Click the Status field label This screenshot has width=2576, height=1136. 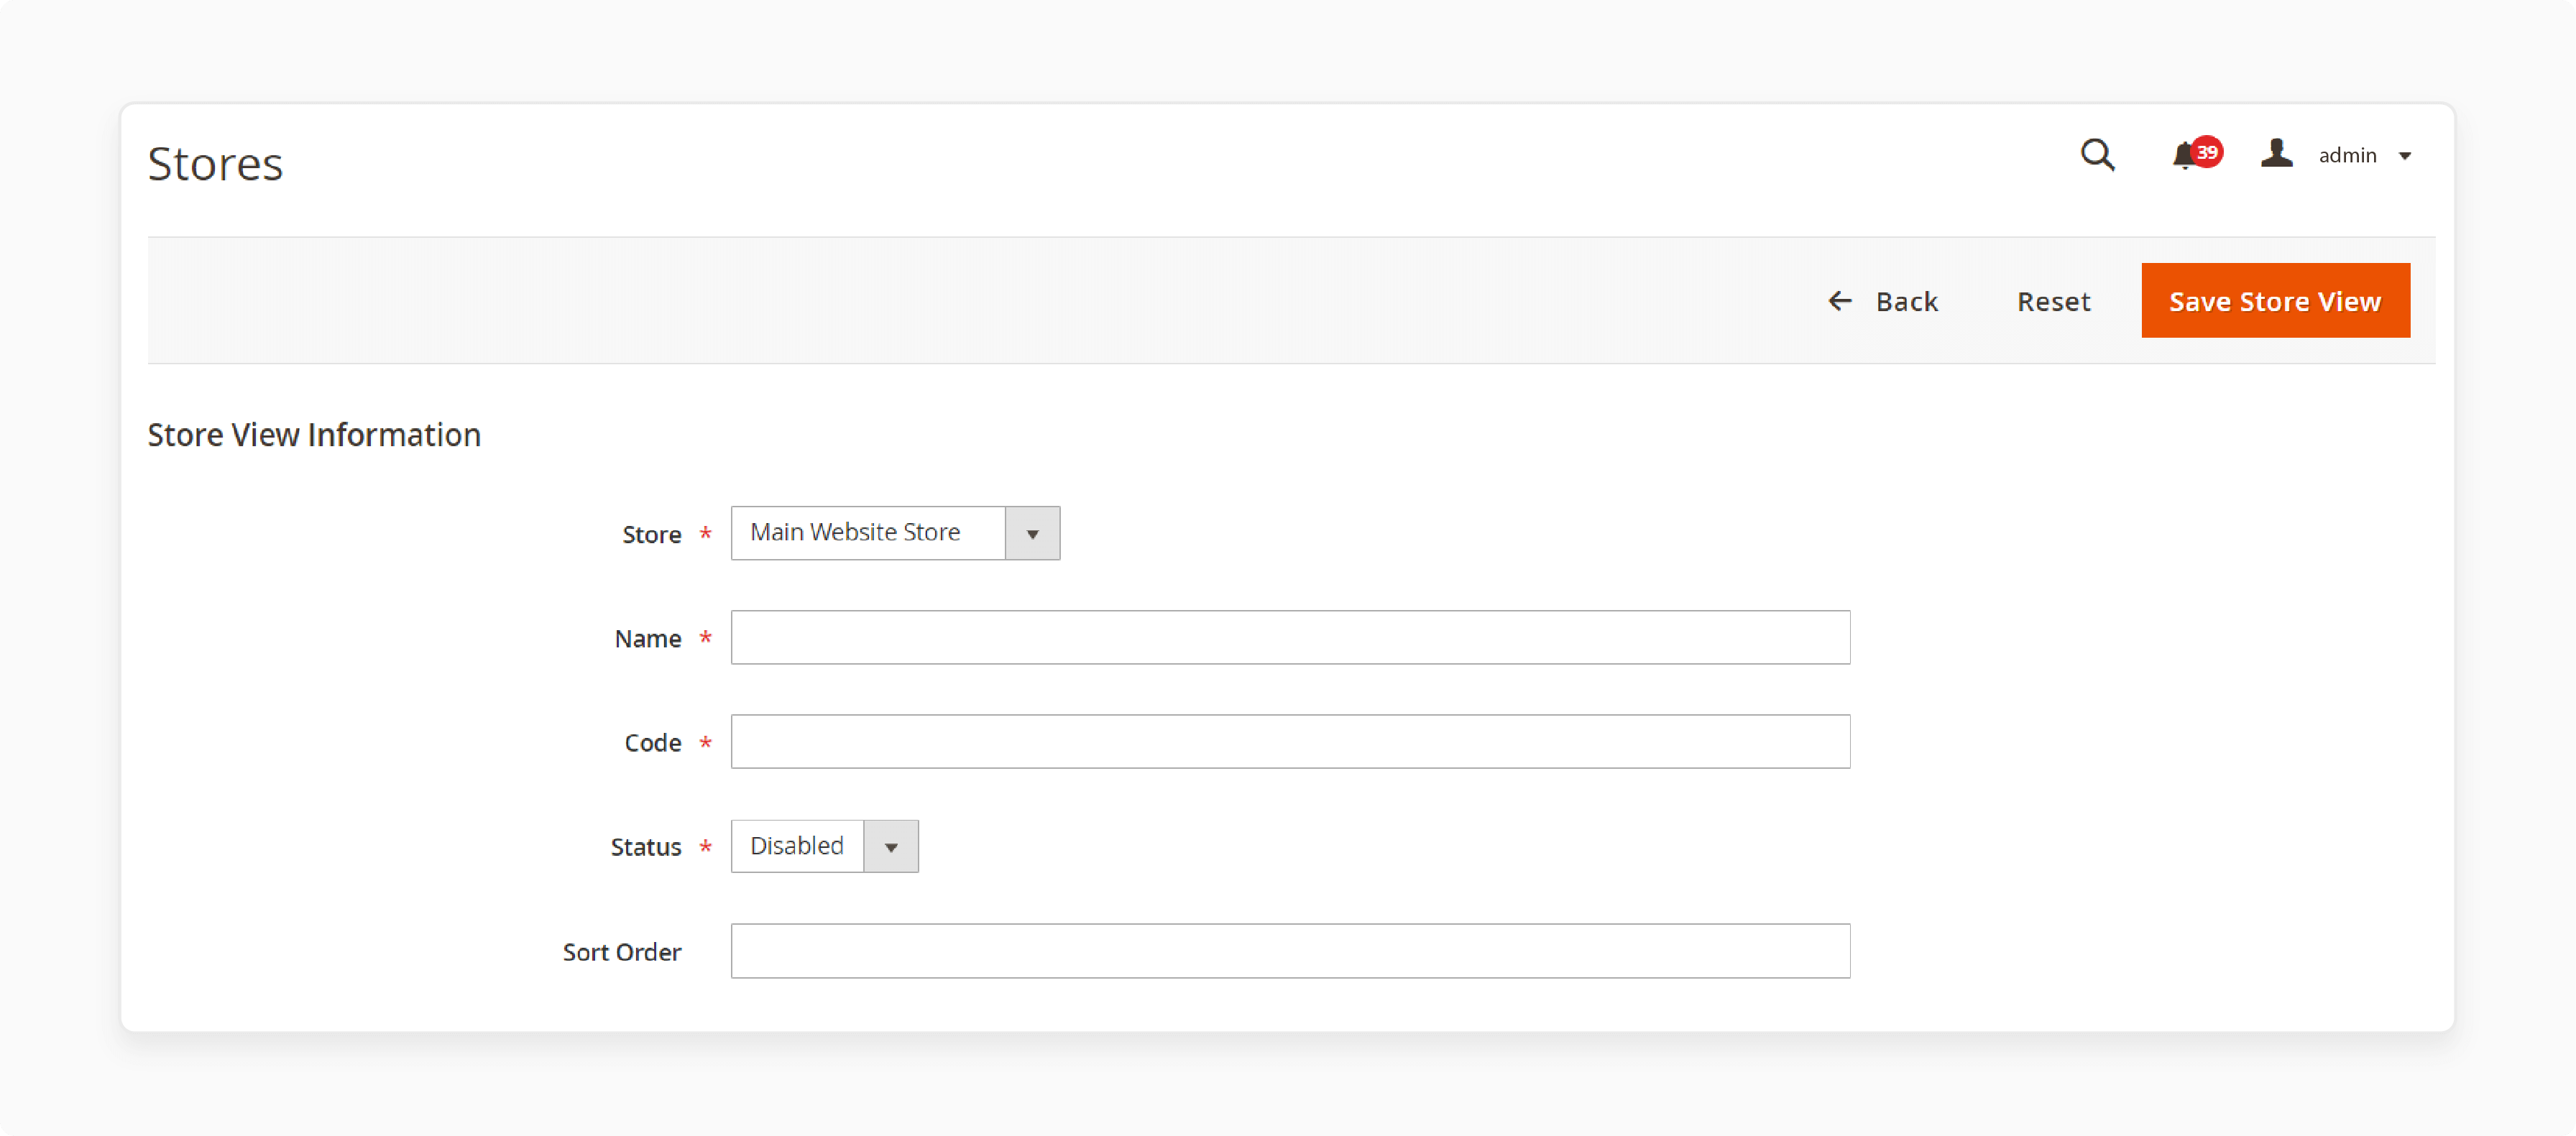(x=646, y=847)
